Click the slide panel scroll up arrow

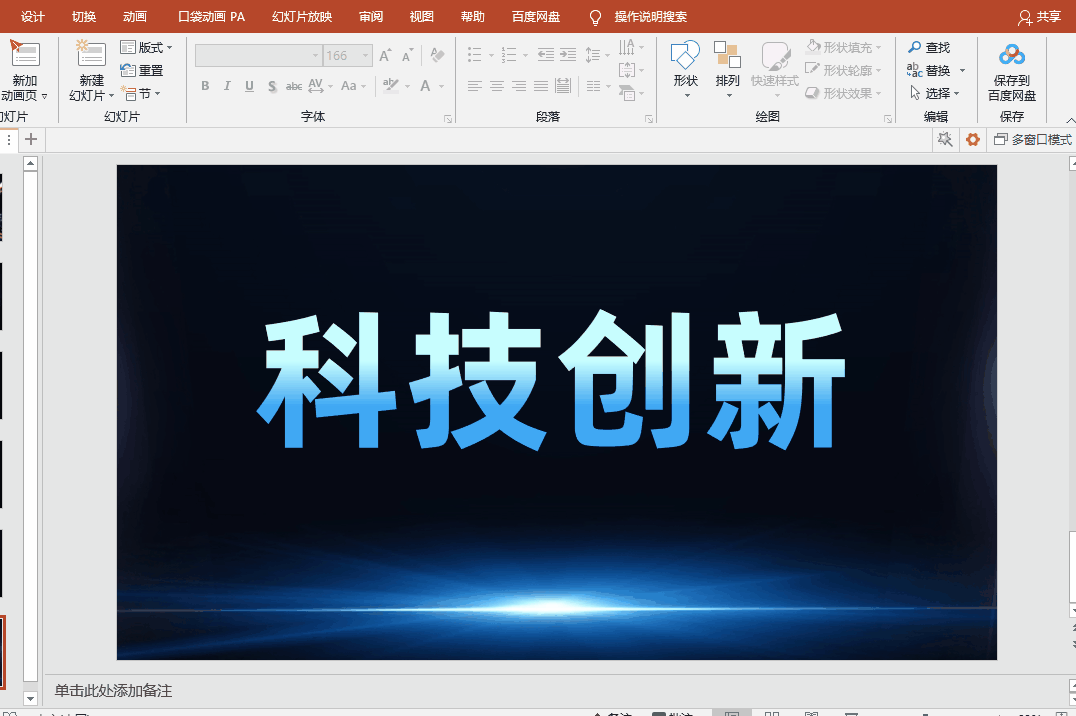(x=30, y=163)
